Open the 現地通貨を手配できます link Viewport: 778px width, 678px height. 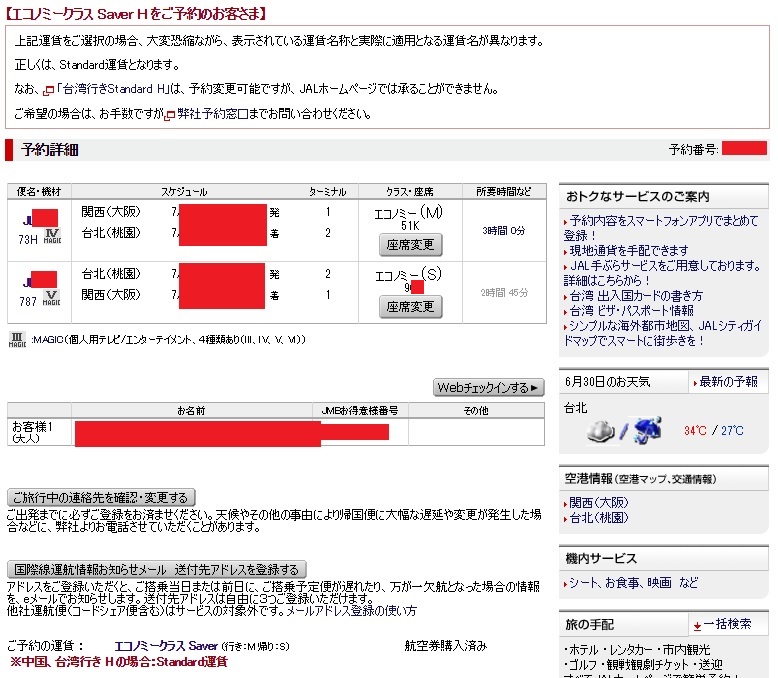click(x=629, y=251)
